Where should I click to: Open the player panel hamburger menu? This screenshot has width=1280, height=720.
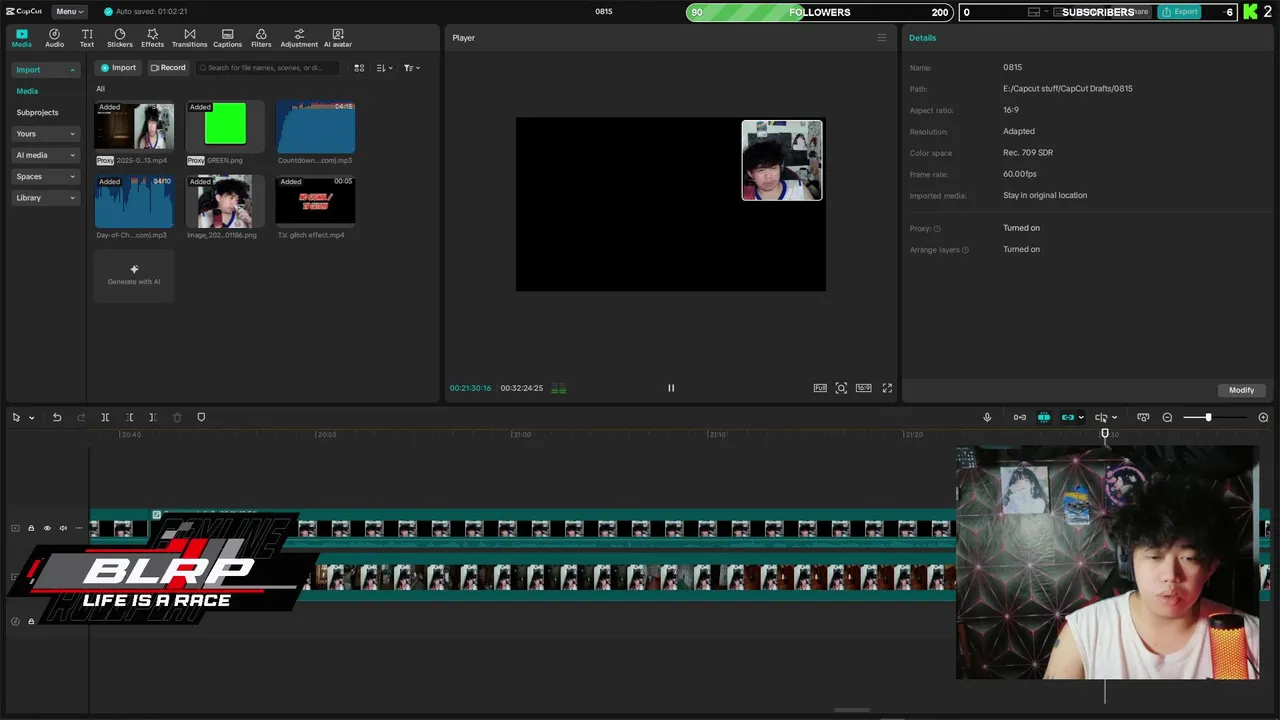point(882,38)
